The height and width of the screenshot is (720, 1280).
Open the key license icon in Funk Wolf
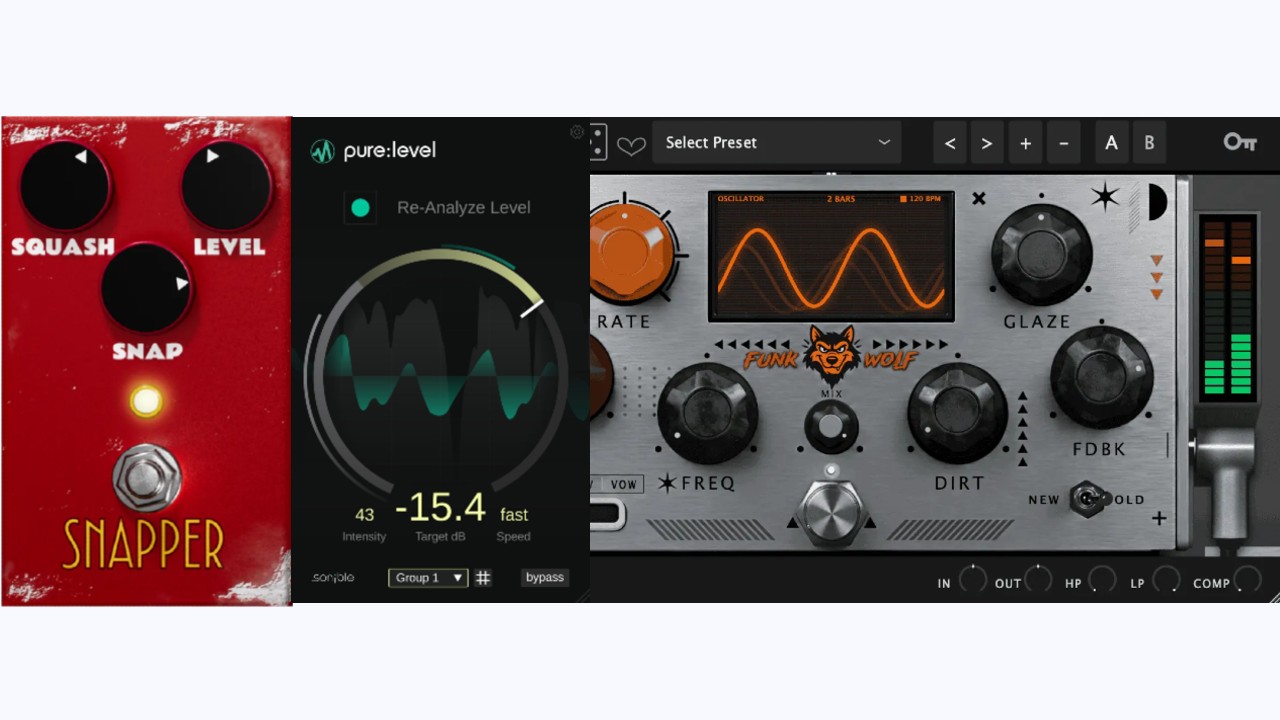pos(1240,142)
